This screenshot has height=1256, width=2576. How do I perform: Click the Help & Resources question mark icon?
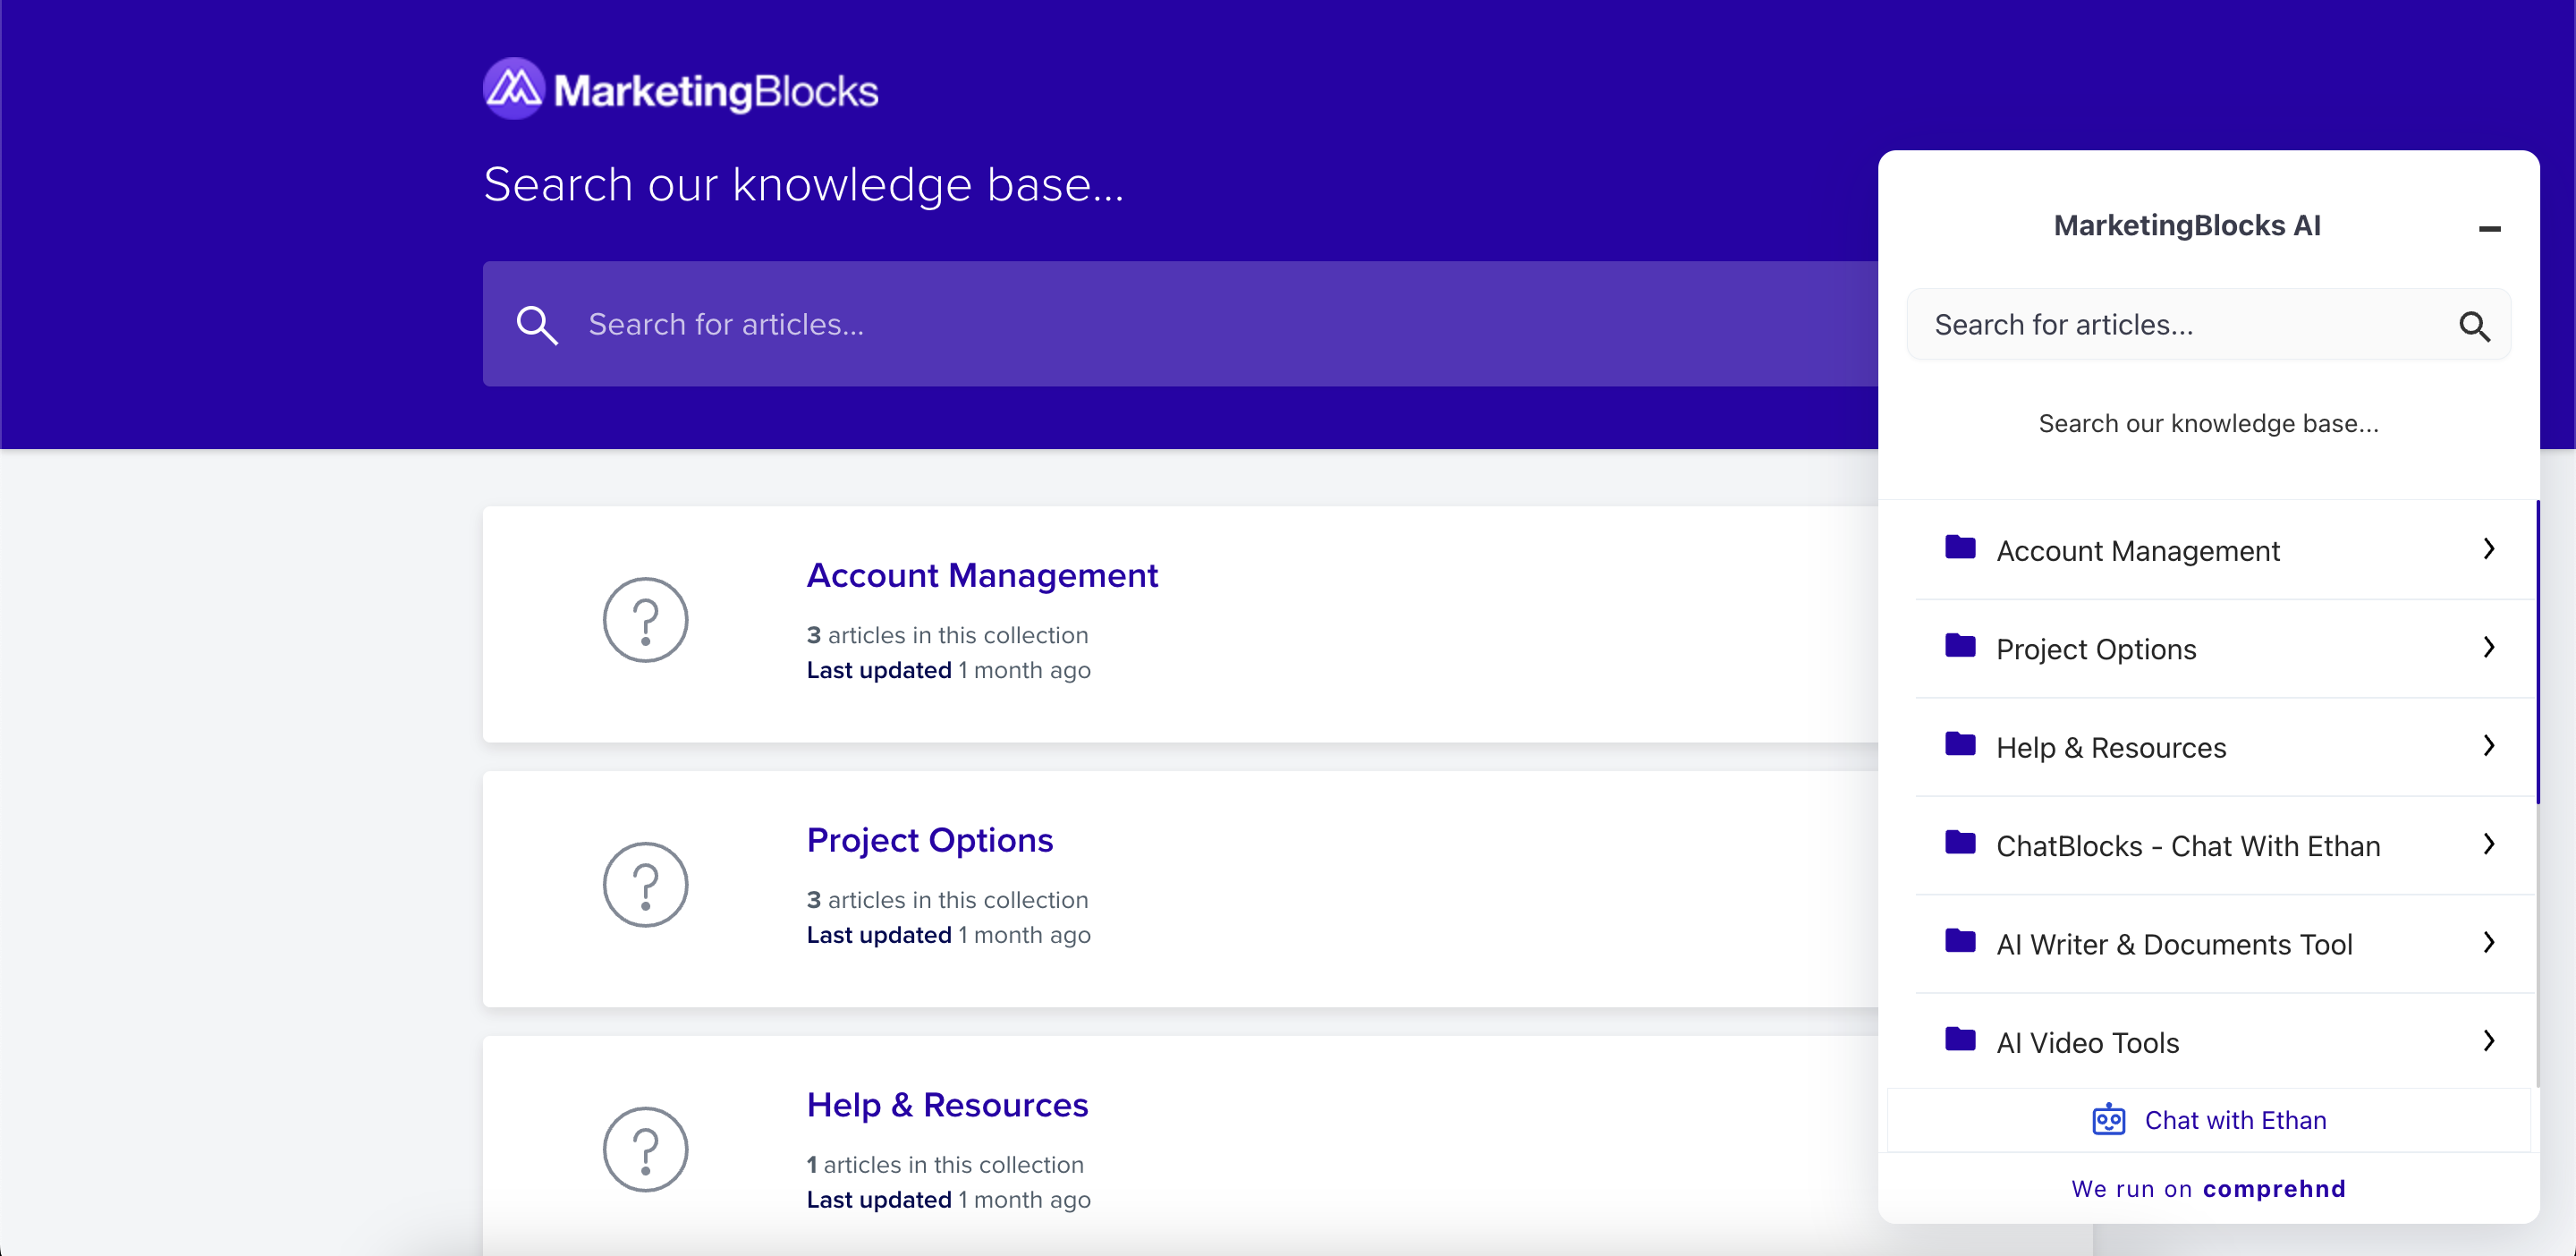645,1149
